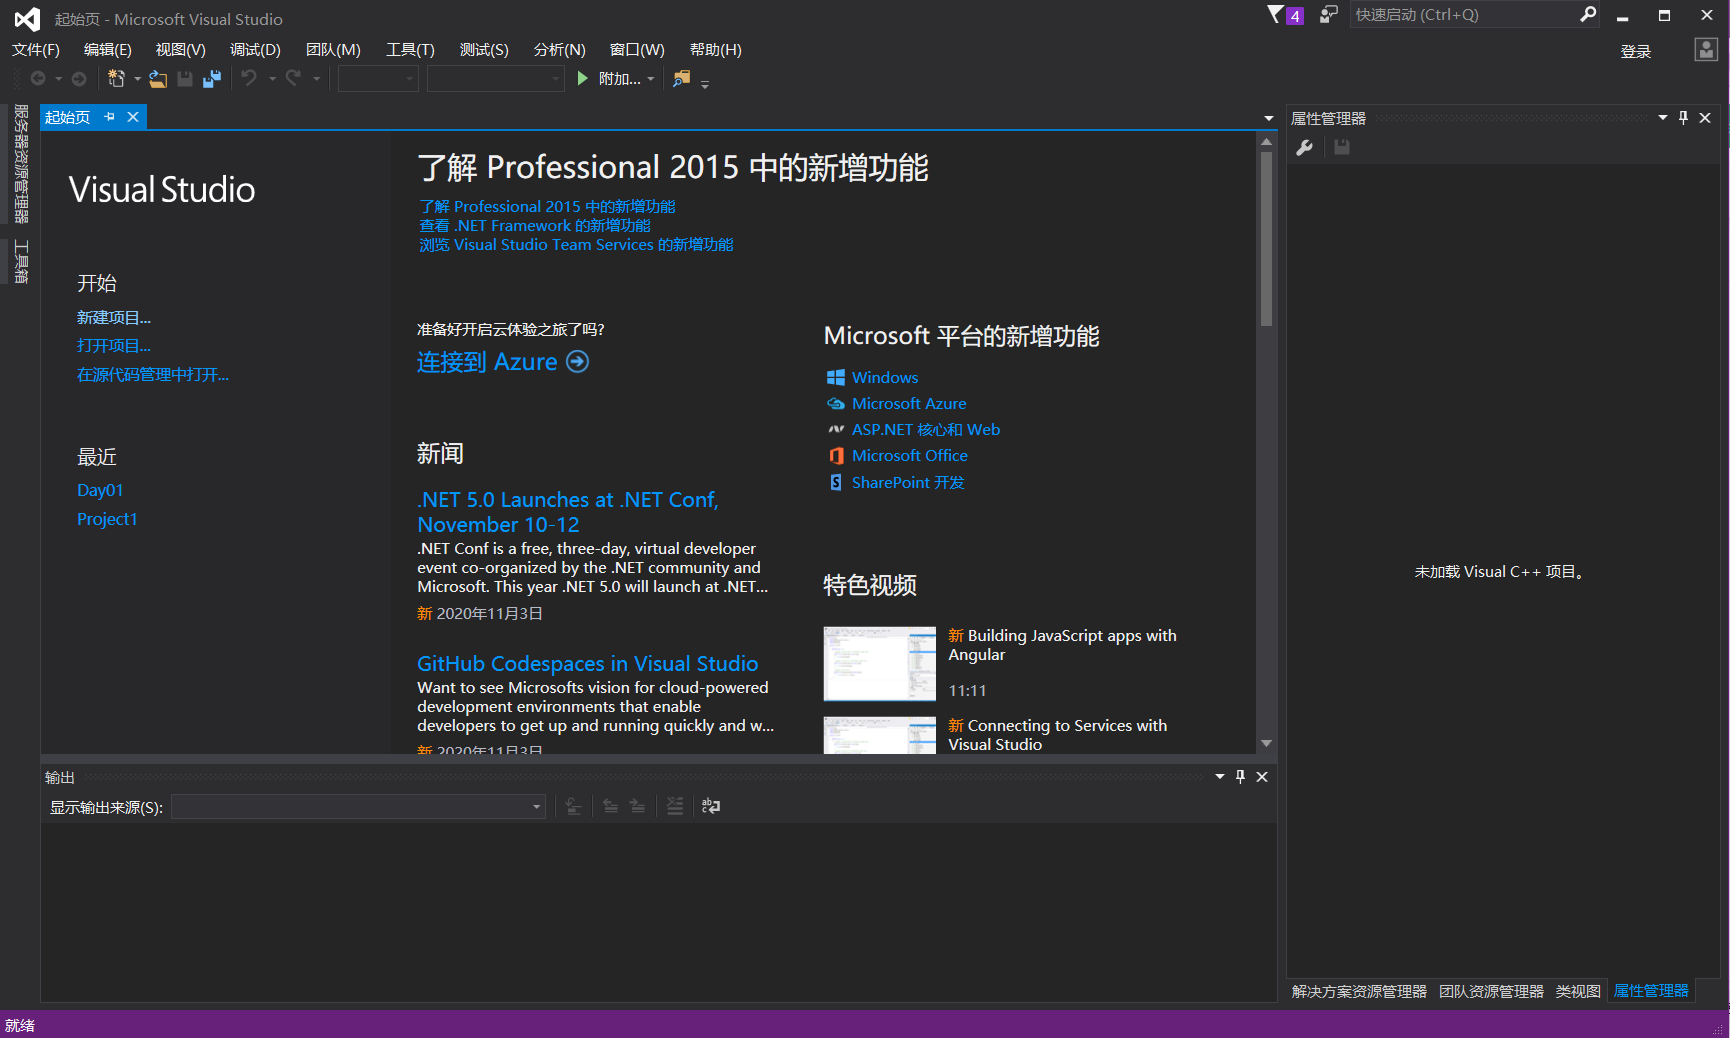The image size is (1730, 1038).
Task: Open the 调试(D) menu
Action: pyautogui.click(x=255, y=50)
